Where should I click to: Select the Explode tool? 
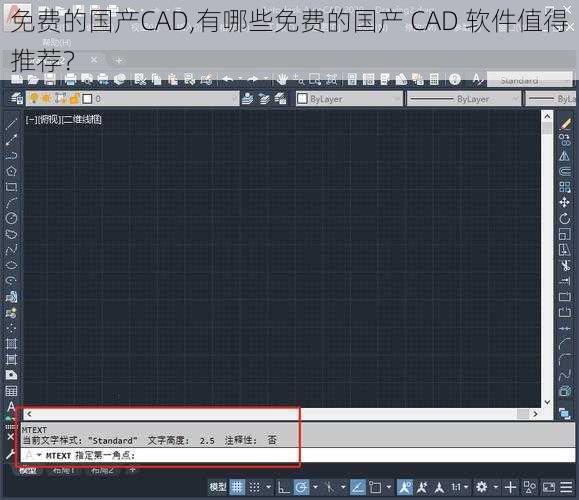click(x=565, y=391)
